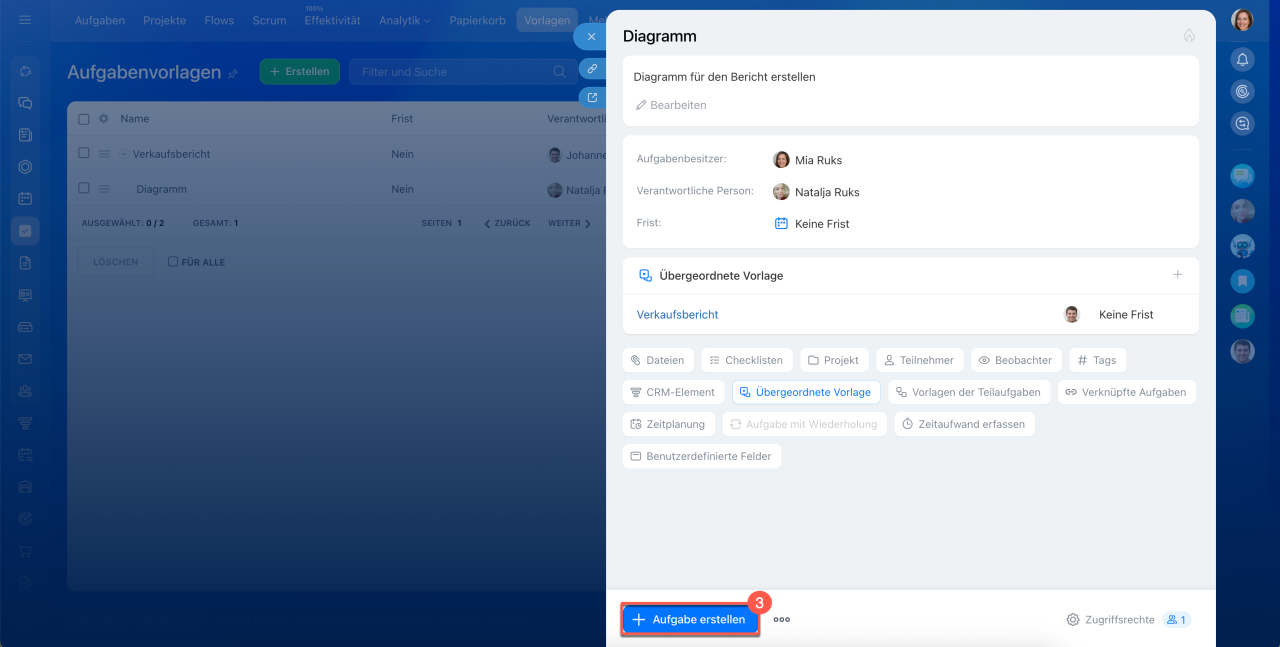Open the Keine Frist deadline picker
This screenshot has height=647, width=1280.
pyautogui.click(x=812, y=224)
